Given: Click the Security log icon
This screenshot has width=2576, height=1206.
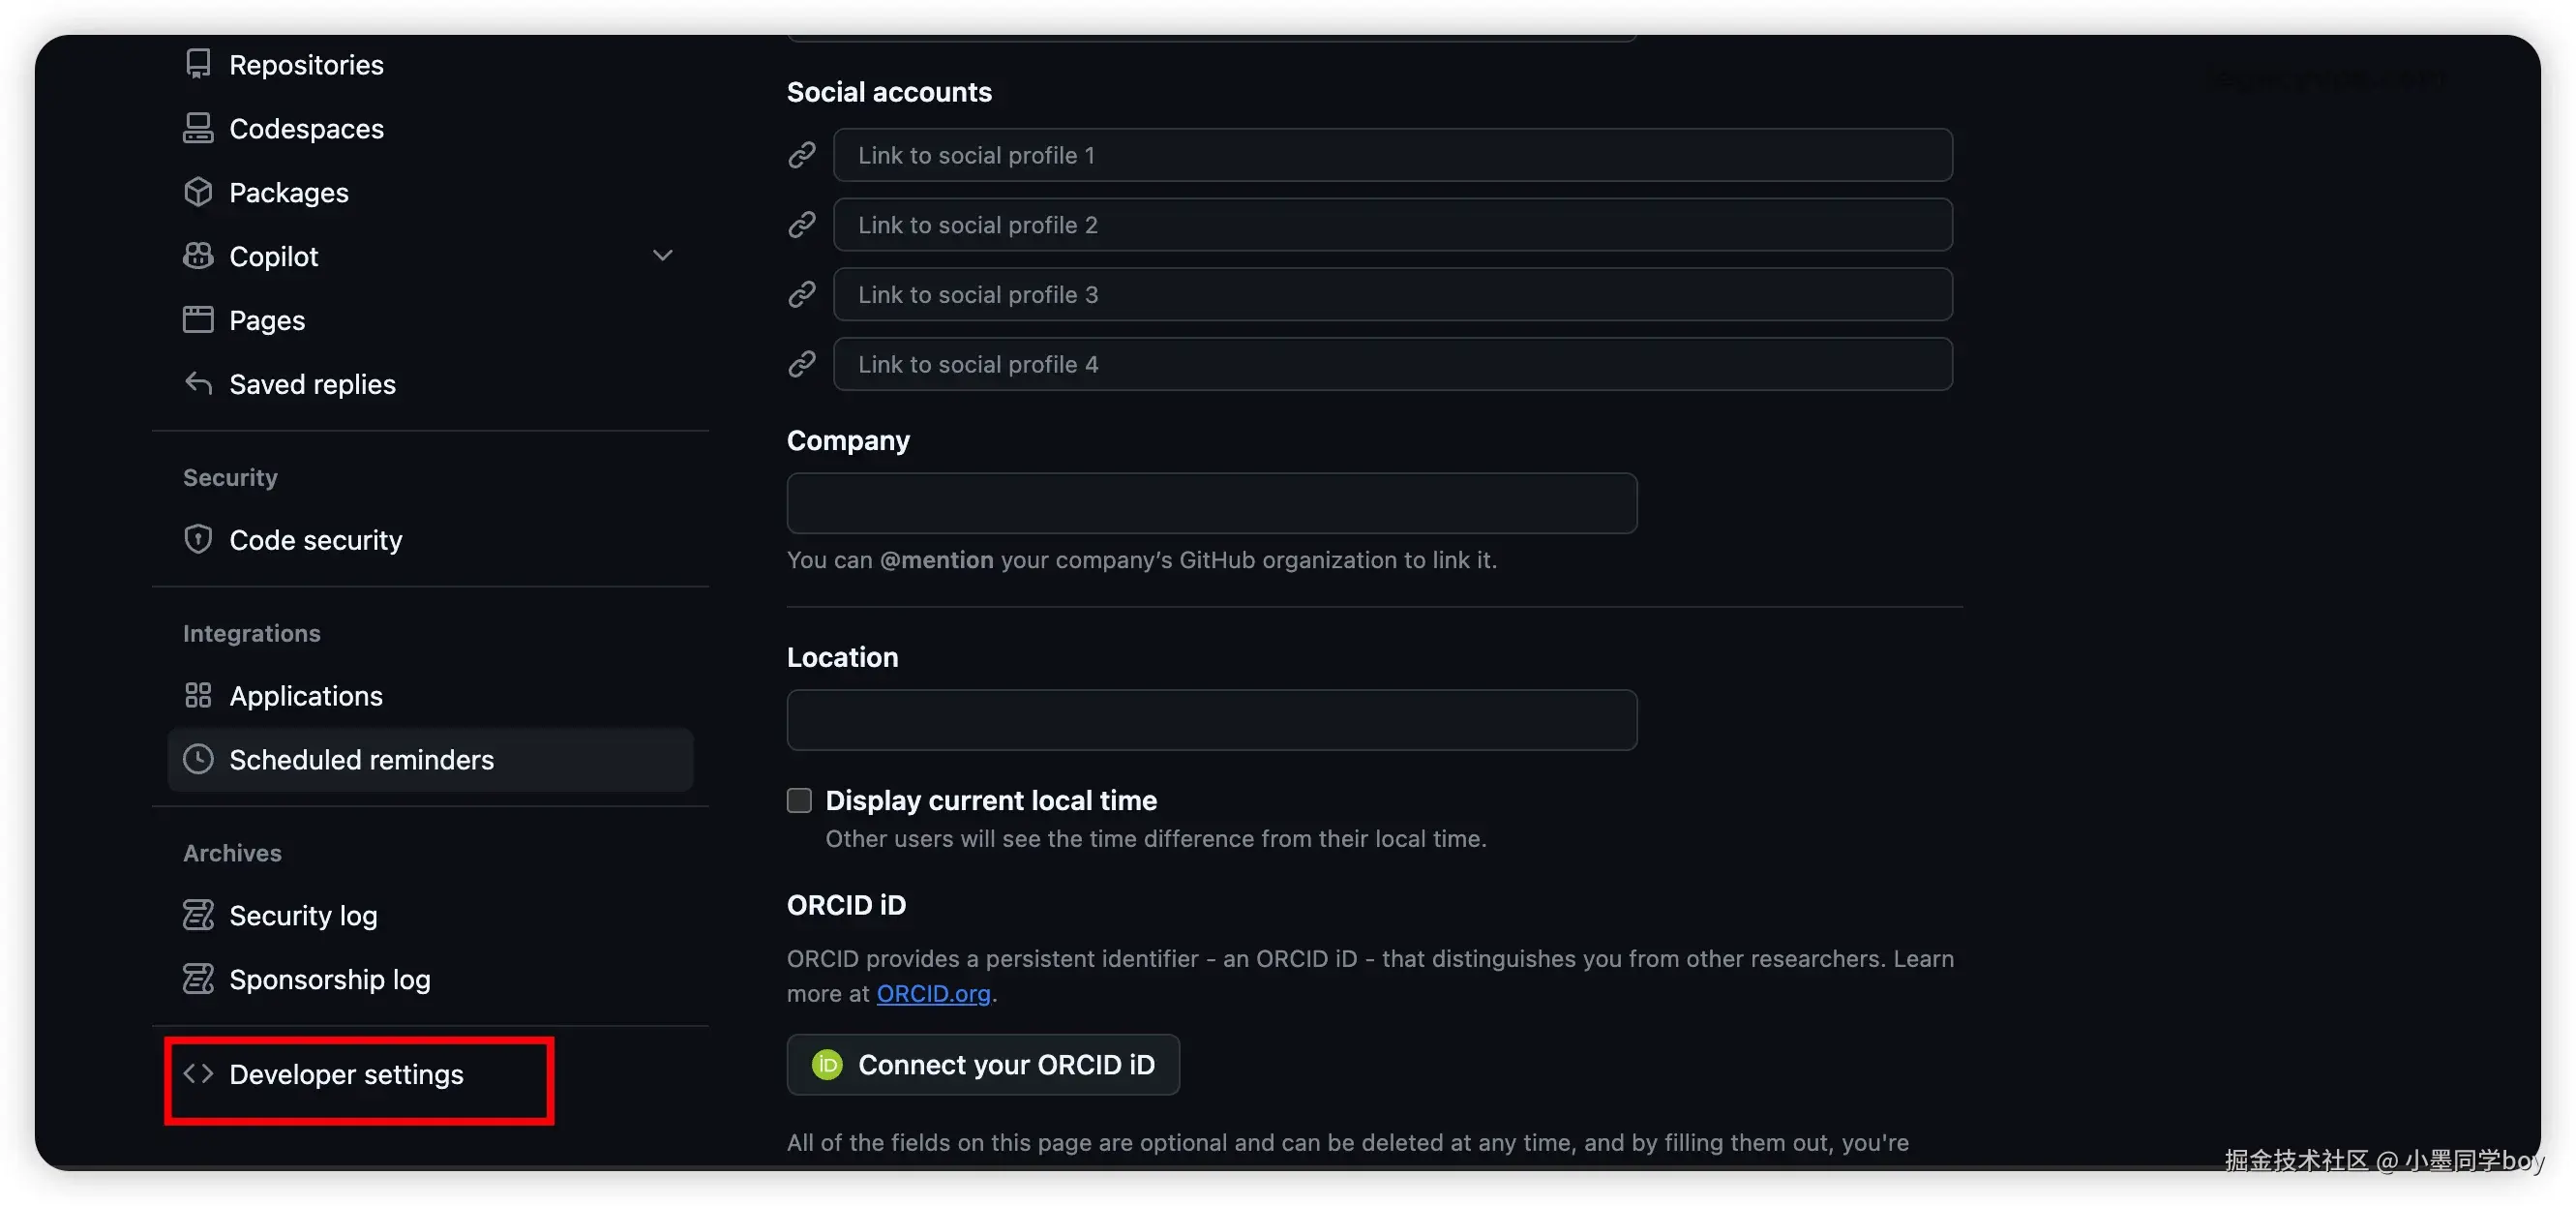Looking at the screenshot, I should (x=198, y=915).
